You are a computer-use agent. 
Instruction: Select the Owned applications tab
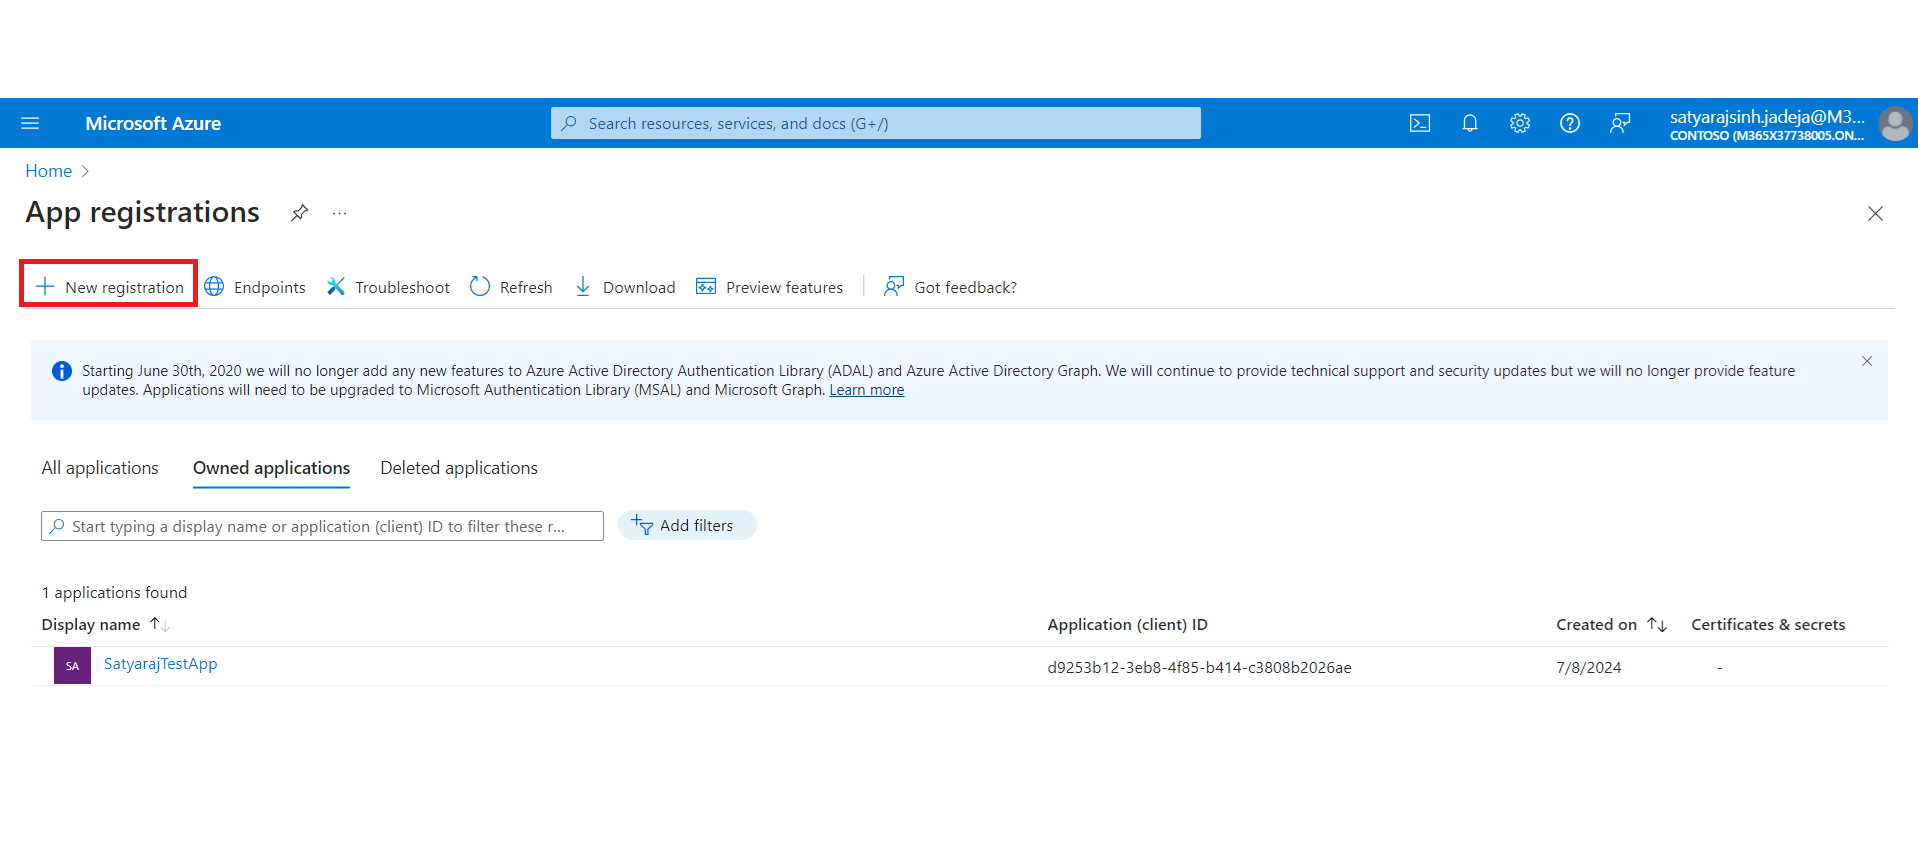tap(271, 468)
